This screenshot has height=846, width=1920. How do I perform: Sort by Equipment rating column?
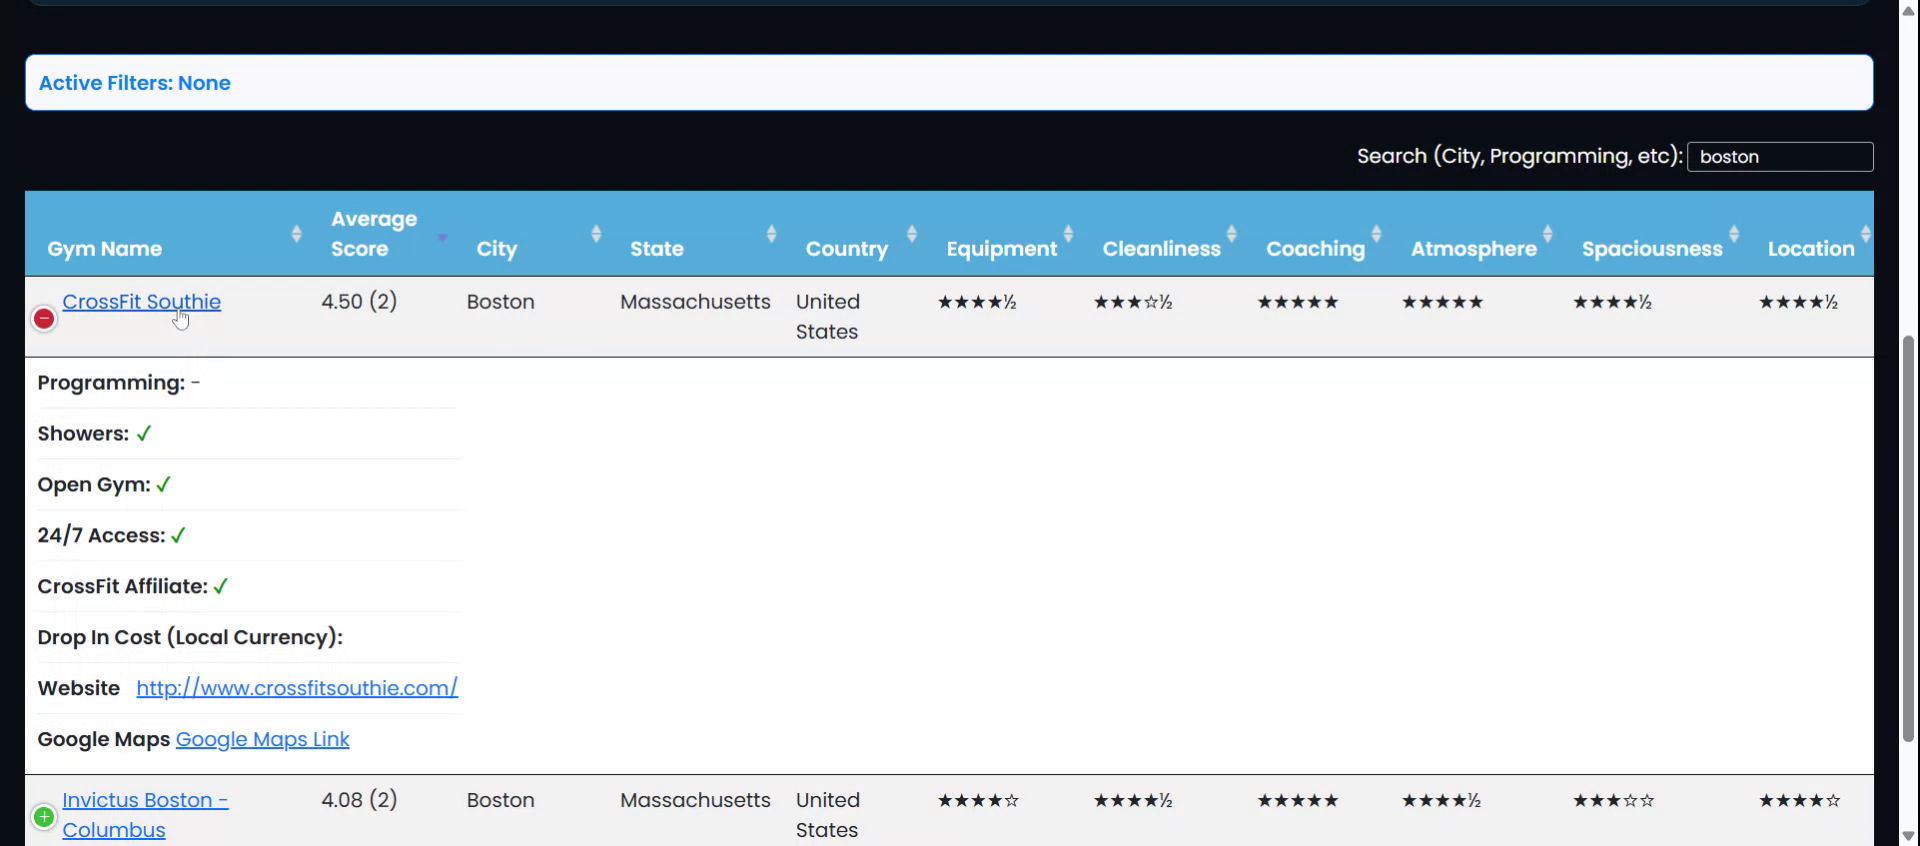click(x=1005, y=234)
